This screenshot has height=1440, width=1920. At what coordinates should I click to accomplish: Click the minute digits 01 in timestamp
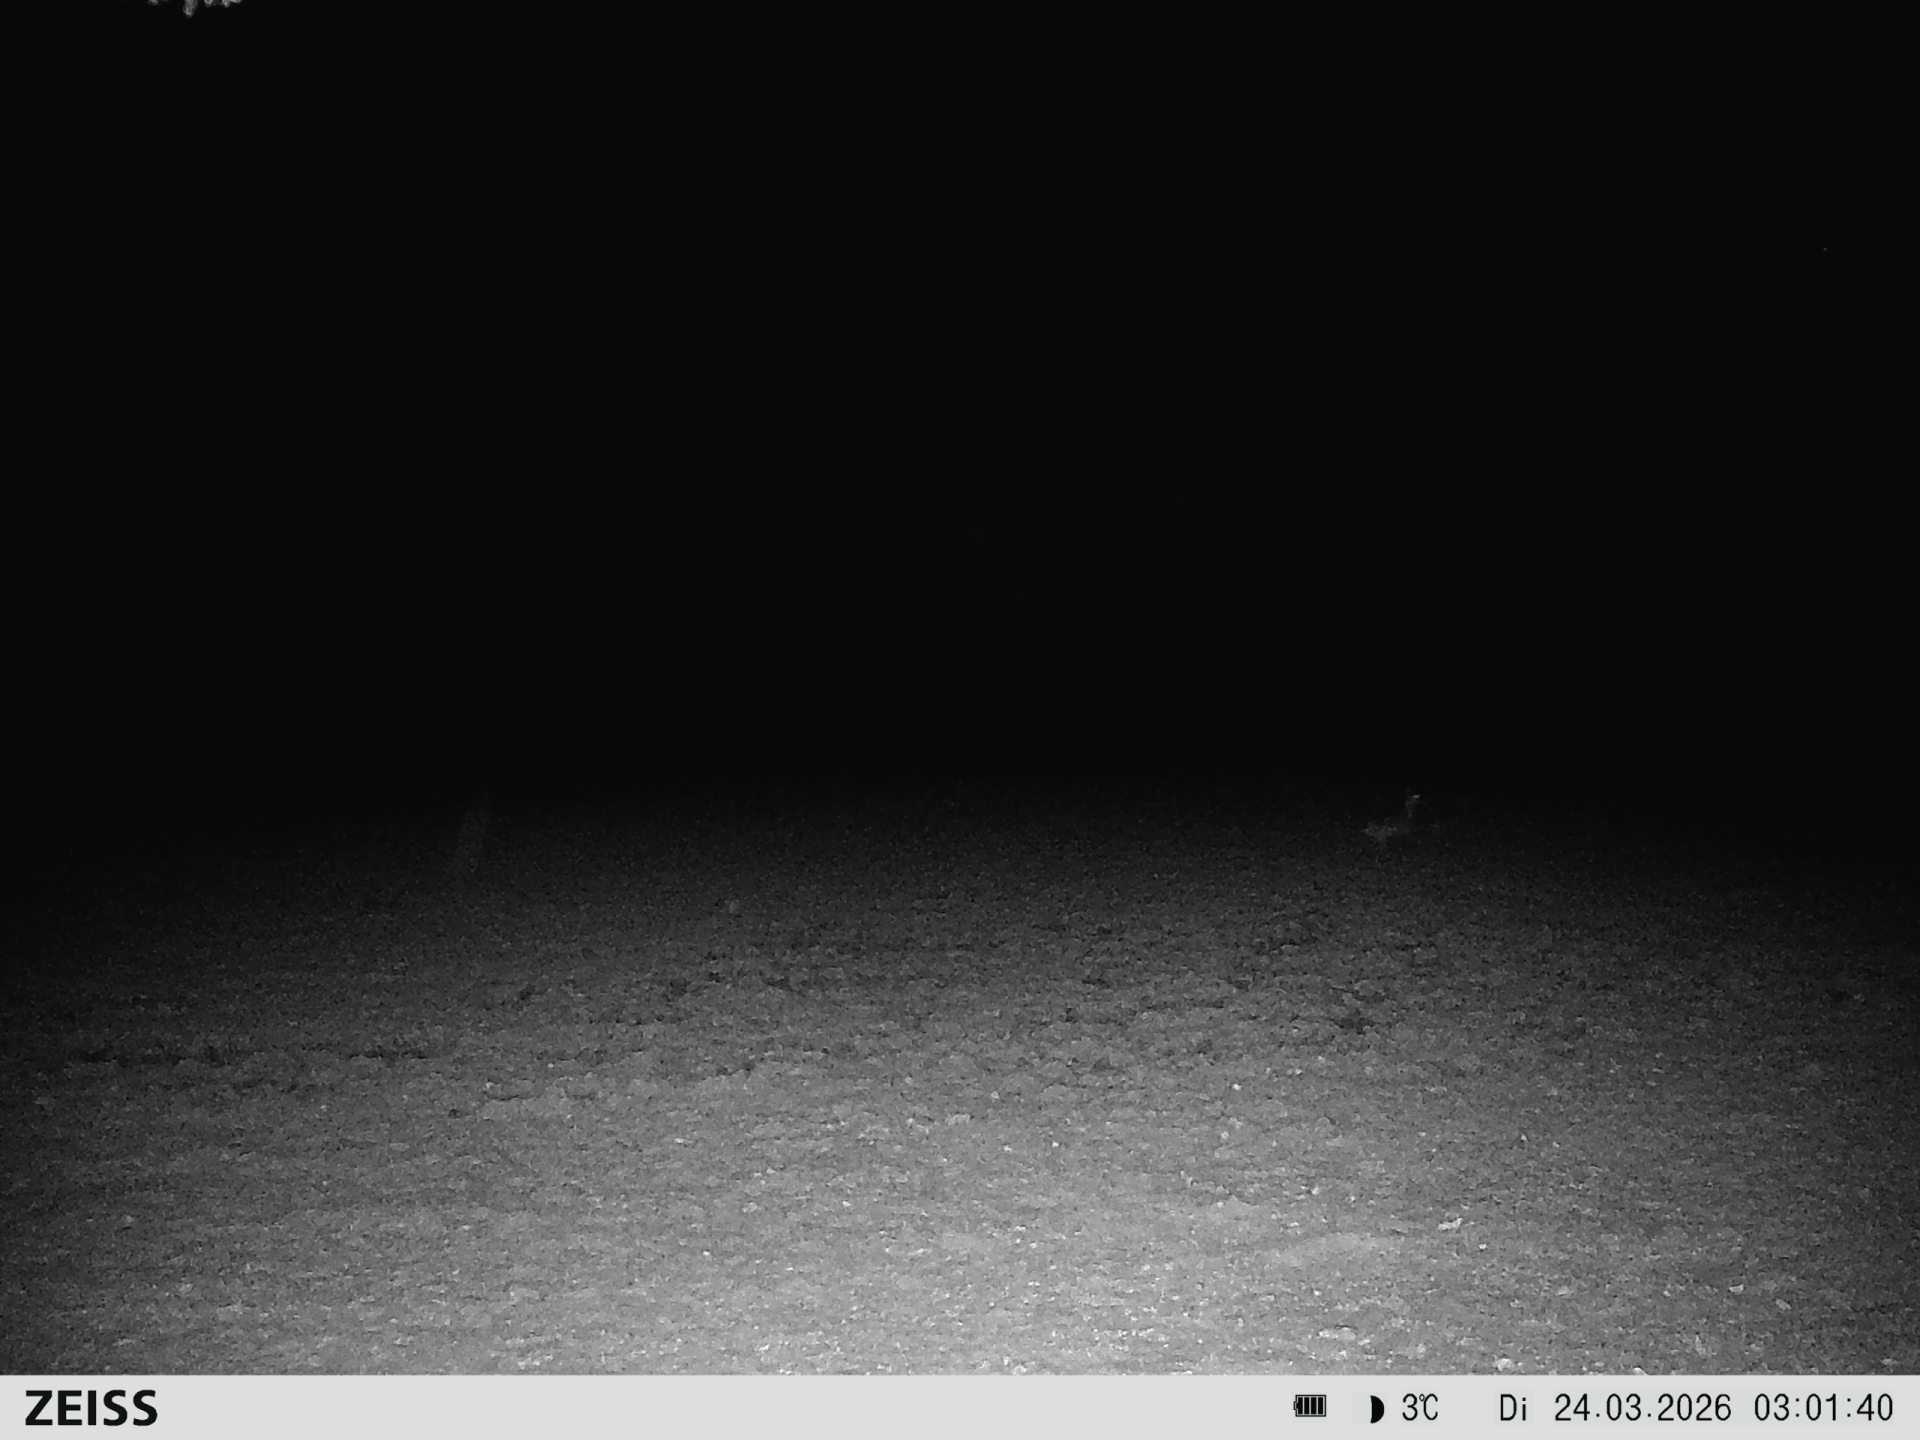(x=1823, y=1408)
